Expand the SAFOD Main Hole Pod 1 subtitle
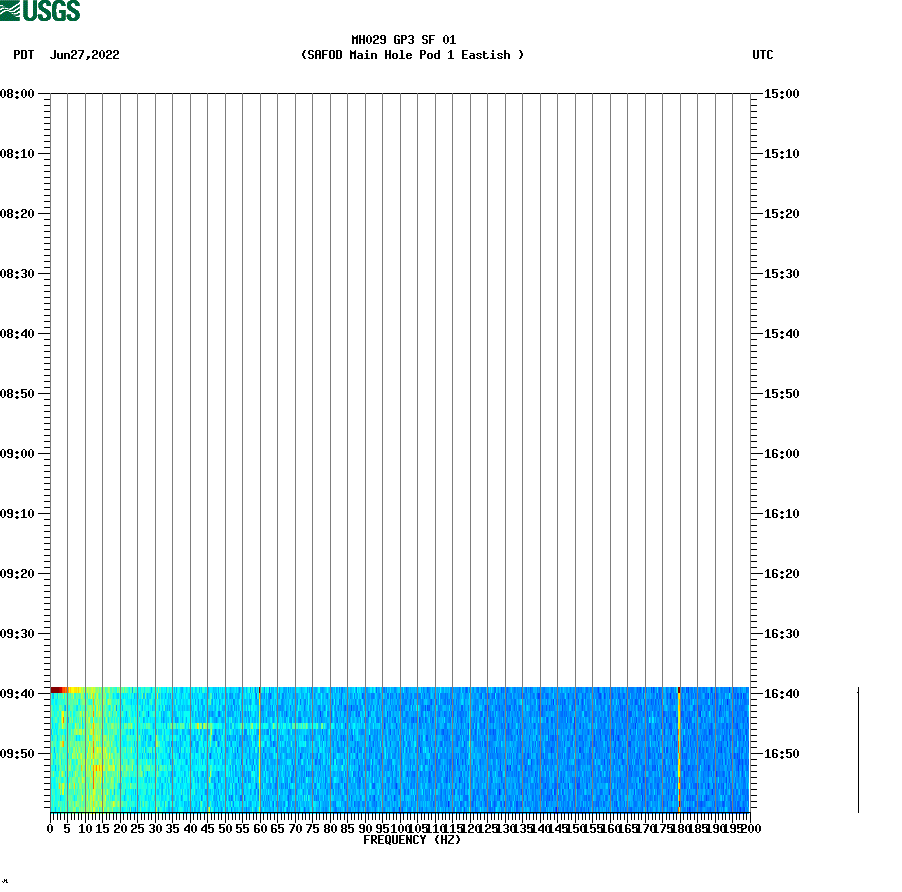 pos(410,55)
